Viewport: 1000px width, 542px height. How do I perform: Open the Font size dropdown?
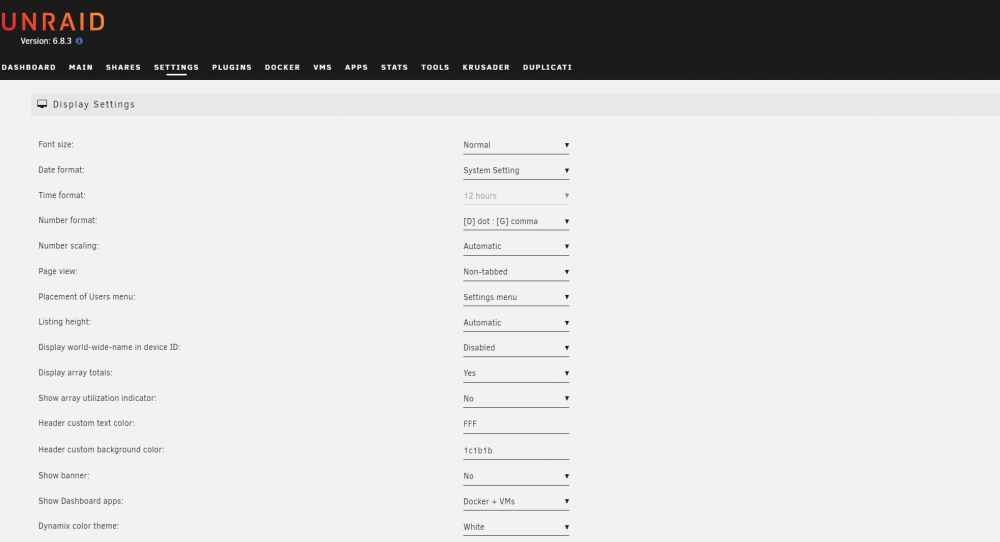516,145
